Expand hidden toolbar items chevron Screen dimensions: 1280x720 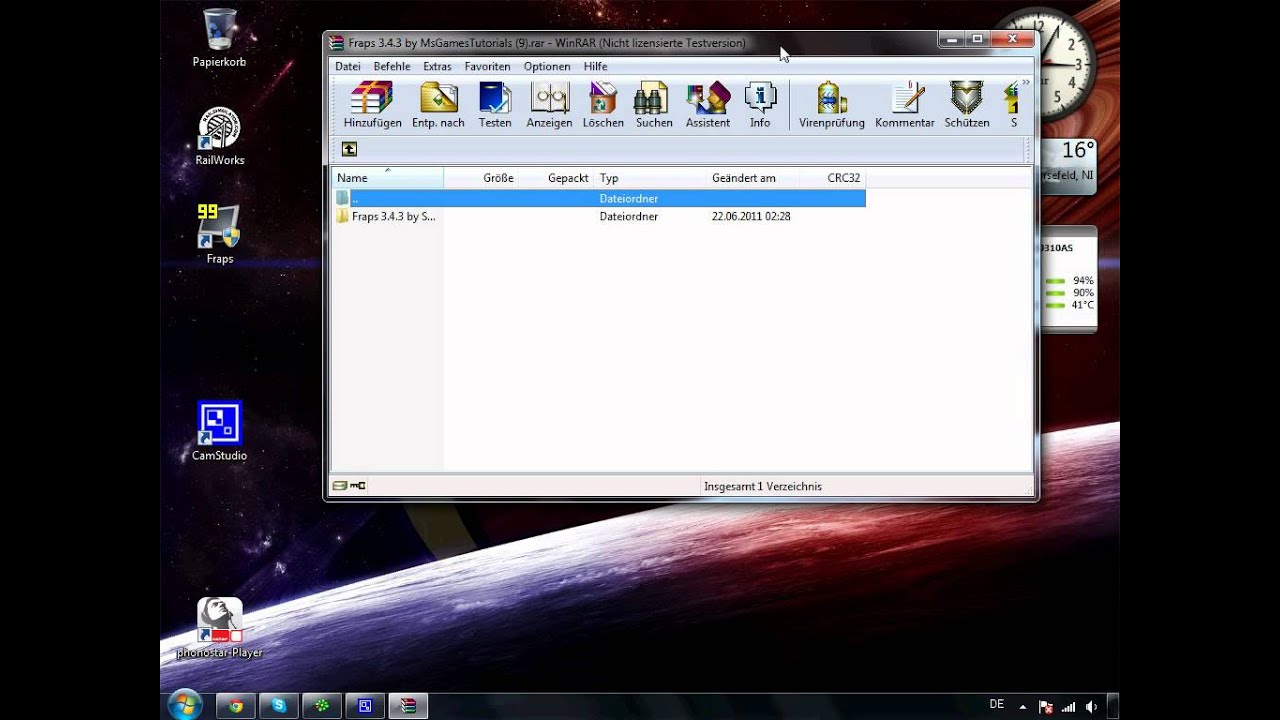[x=1025, y=83]
